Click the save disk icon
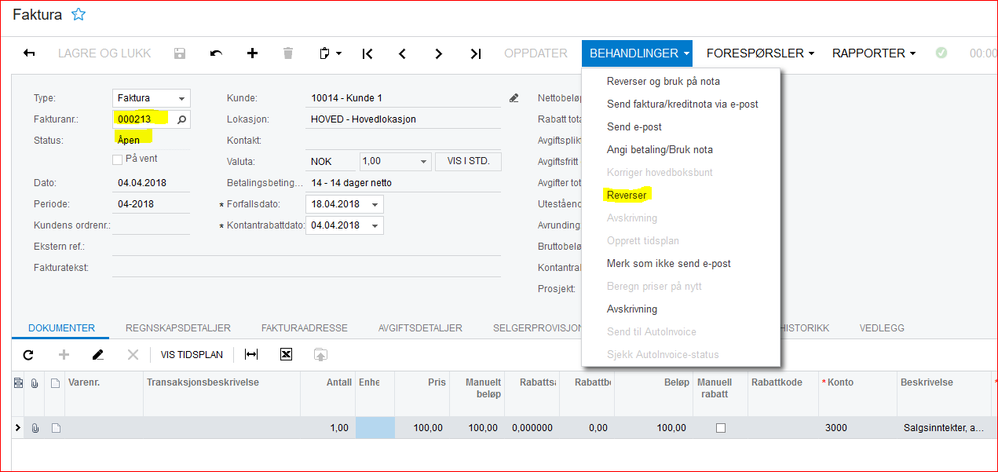Screen dimensions: 998x472 [180, 53]
